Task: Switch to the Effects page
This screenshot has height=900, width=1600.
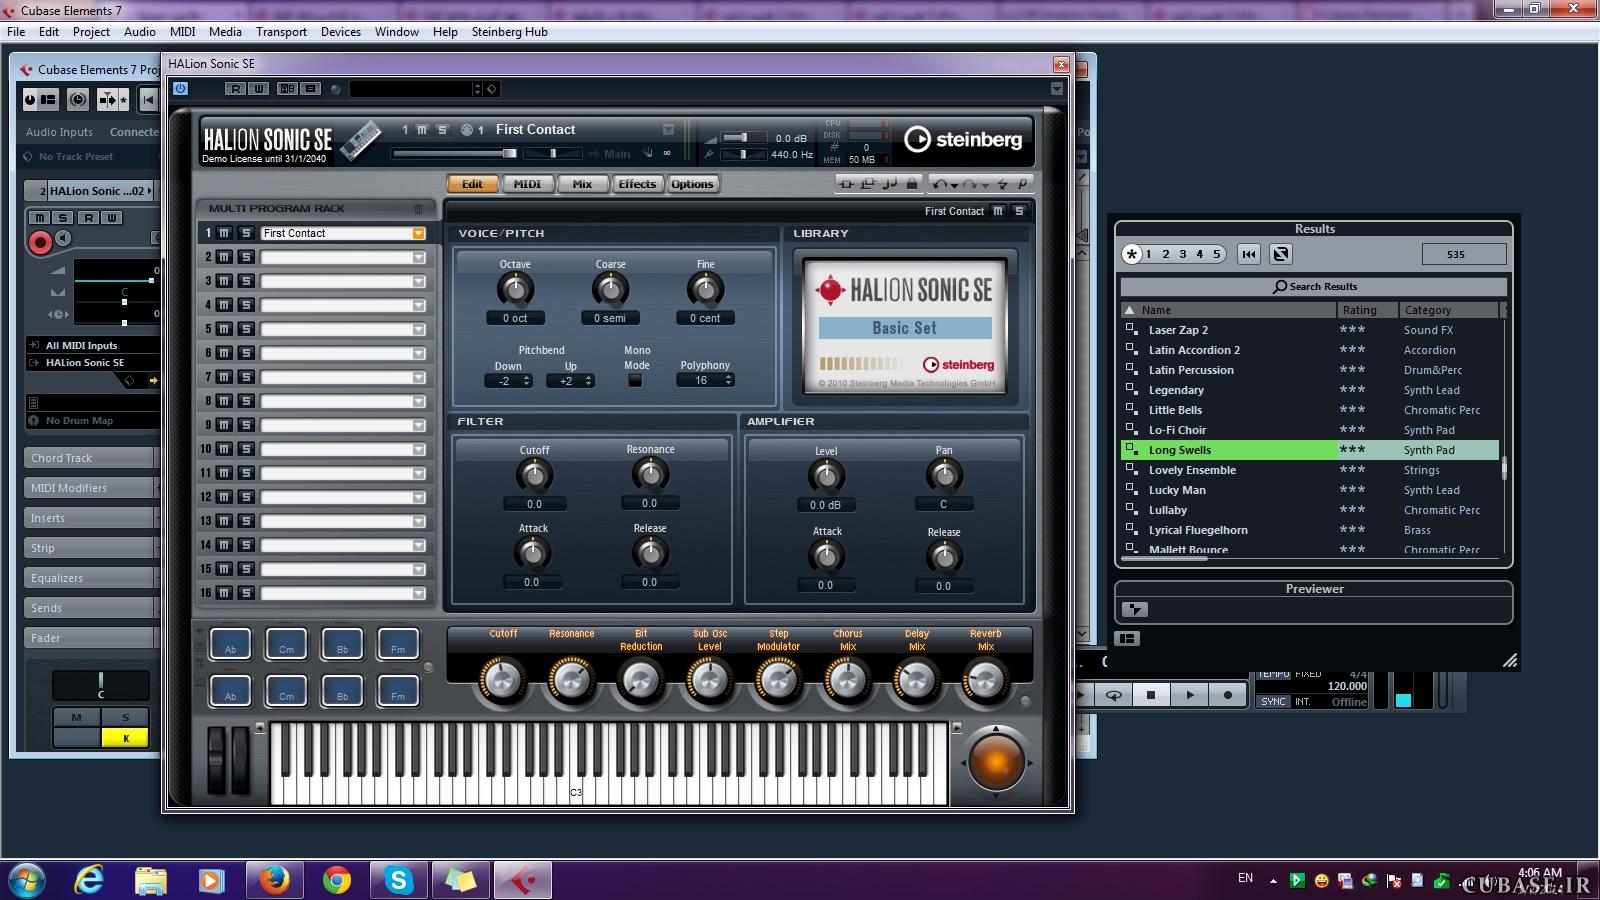Action: tap(637, 184)
